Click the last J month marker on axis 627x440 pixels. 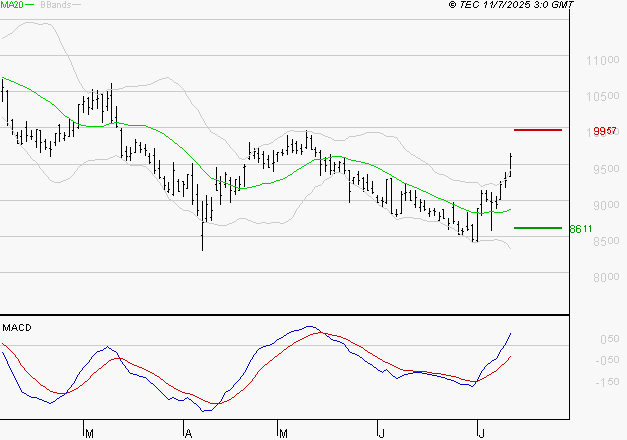pos(479,433)
